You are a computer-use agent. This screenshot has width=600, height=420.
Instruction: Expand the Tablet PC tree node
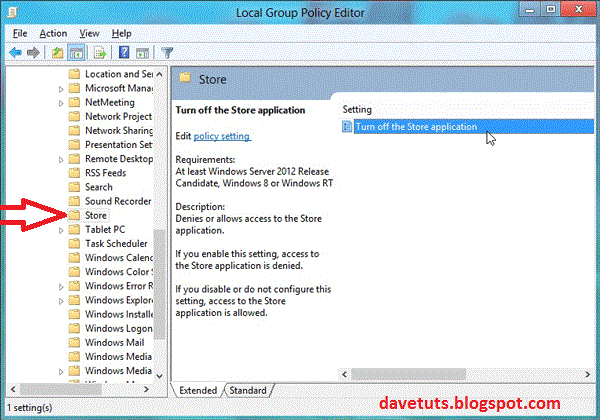click(x=61, y=230)
